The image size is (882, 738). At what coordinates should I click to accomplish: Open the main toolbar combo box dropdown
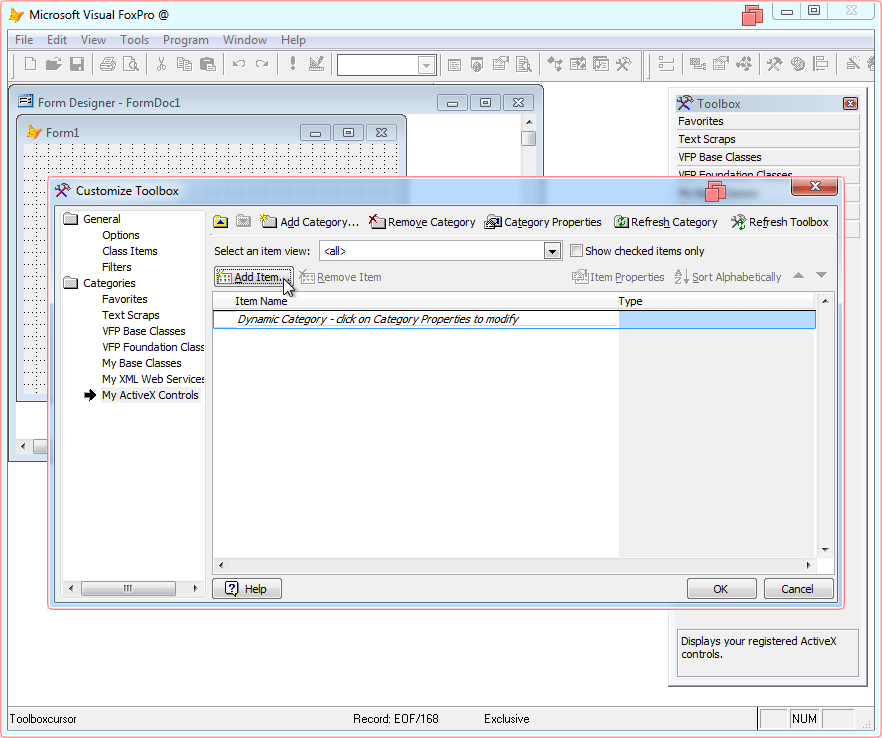(x=426, y=65)
